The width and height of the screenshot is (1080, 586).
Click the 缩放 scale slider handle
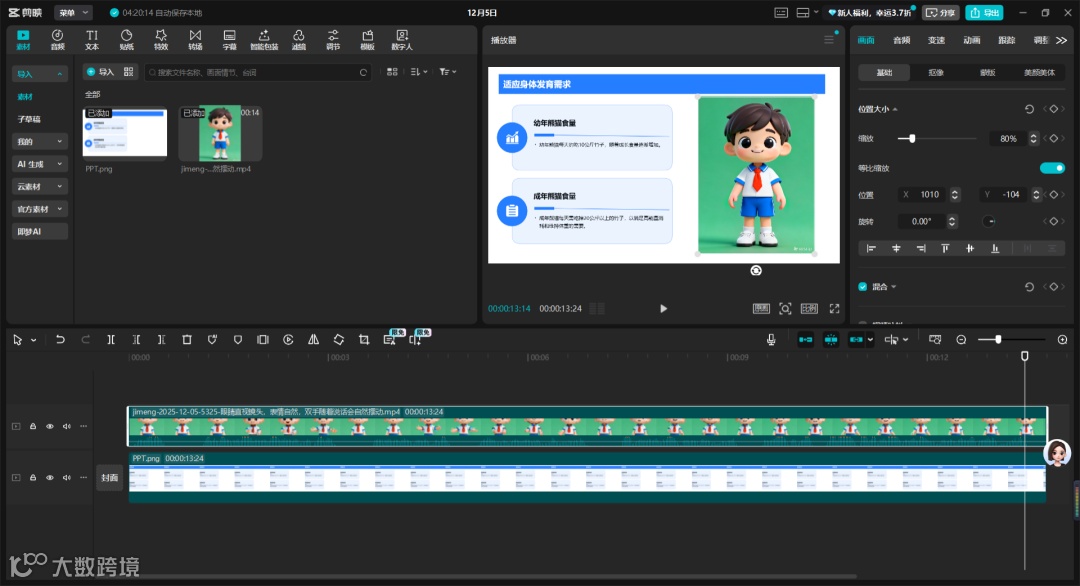point(912,138)
